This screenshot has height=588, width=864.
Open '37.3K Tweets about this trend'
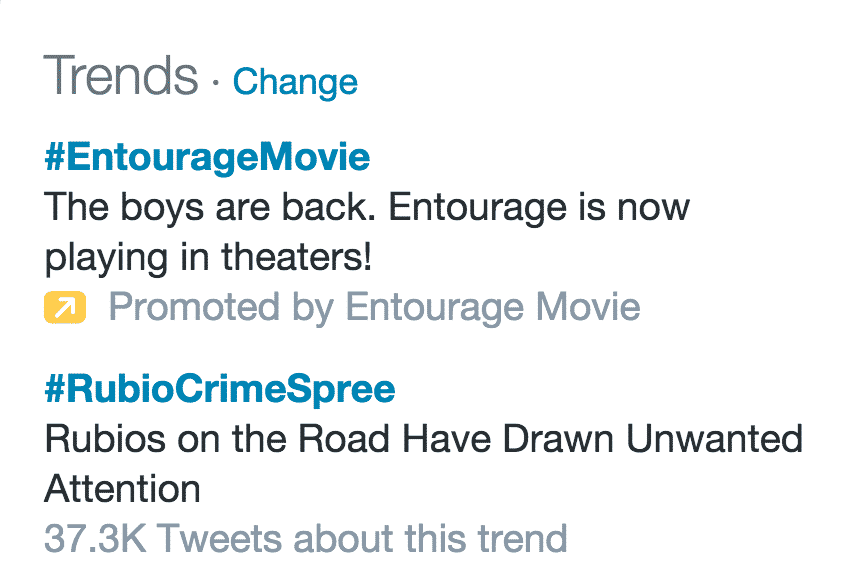(306, 538)
